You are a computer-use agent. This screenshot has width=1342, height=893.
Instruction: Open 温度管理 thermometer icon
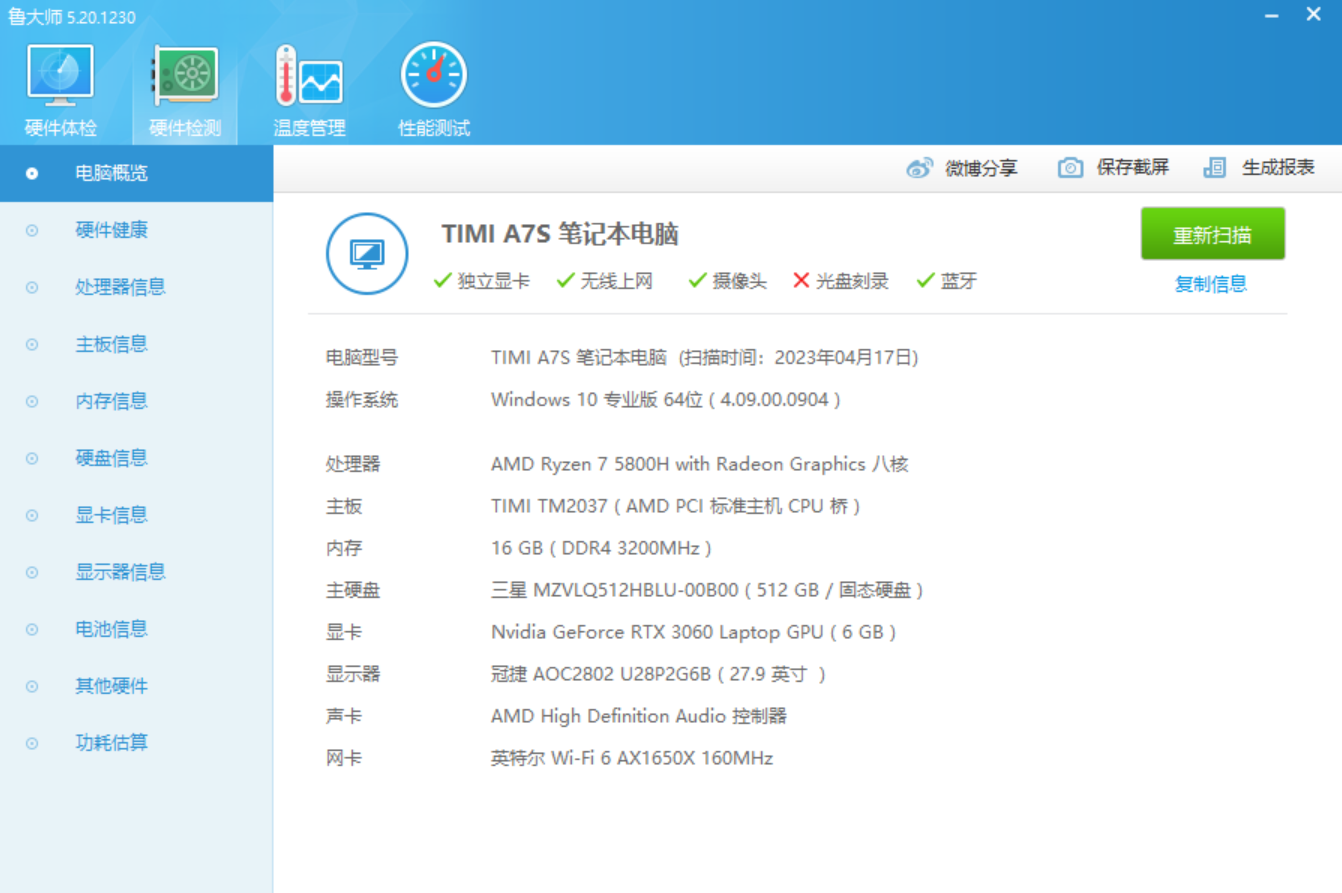309,76
